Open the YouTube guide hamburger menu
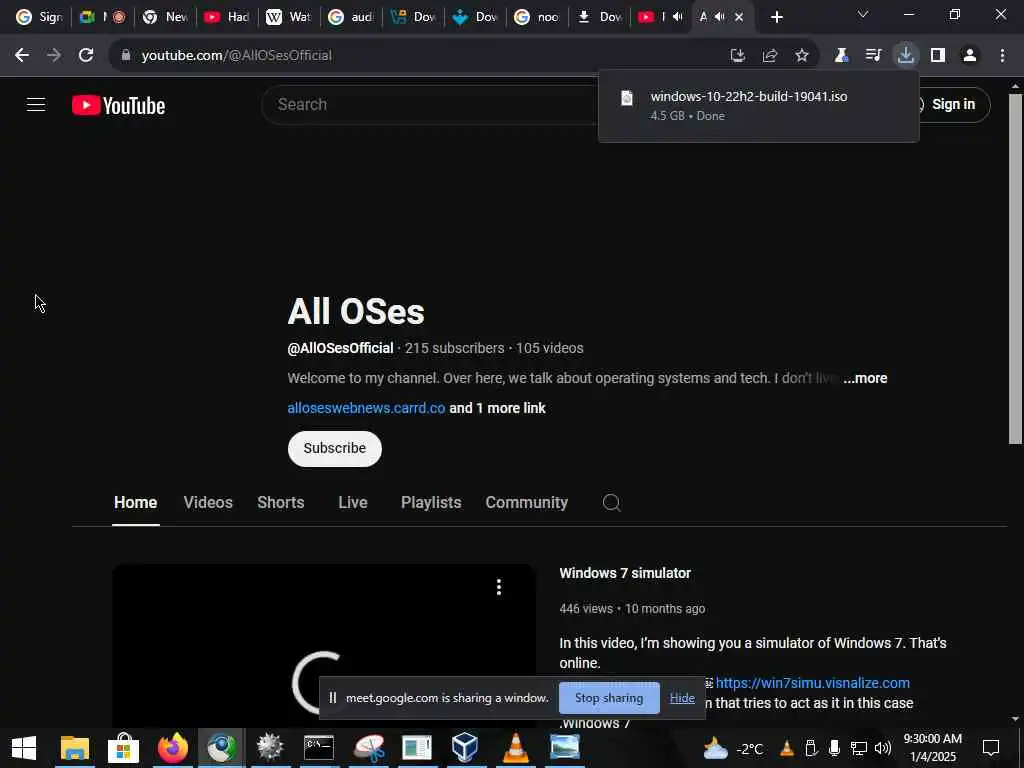This screenshot has width=1024, height=768. [36, 104]
